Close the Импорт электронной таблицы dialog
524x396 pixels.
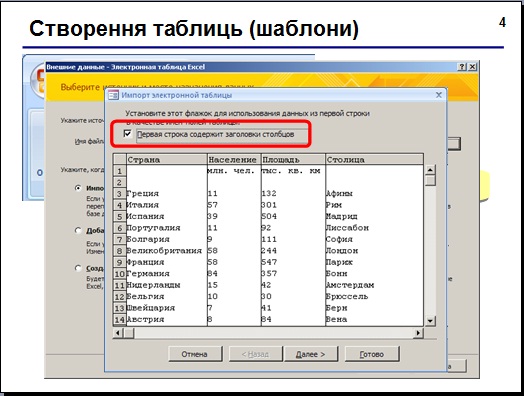439,95
